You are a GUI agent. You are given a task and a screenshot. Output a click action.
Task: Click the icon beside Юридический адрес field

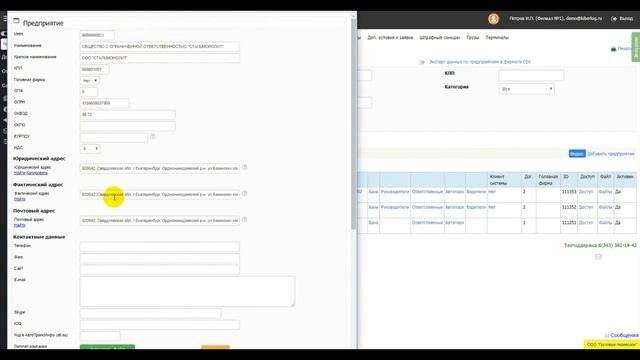coord(244,167)
